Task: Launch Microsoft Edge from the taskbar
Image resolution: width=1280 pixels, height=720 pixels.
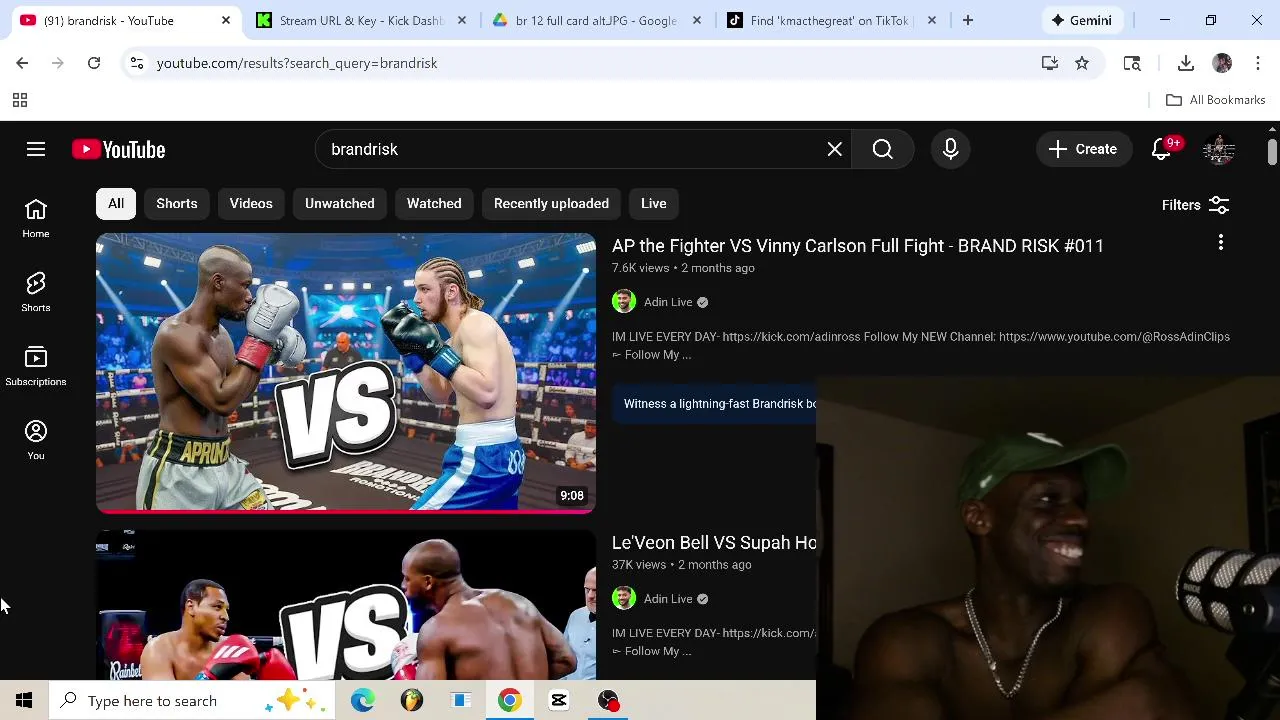Action: (362, 700)
